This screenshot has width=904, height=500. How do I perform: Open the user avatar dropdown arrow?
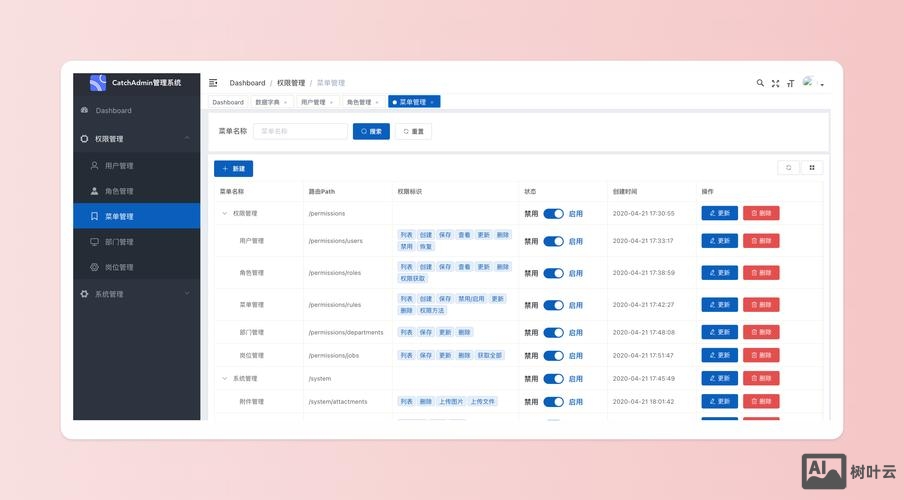pos(822,85)
